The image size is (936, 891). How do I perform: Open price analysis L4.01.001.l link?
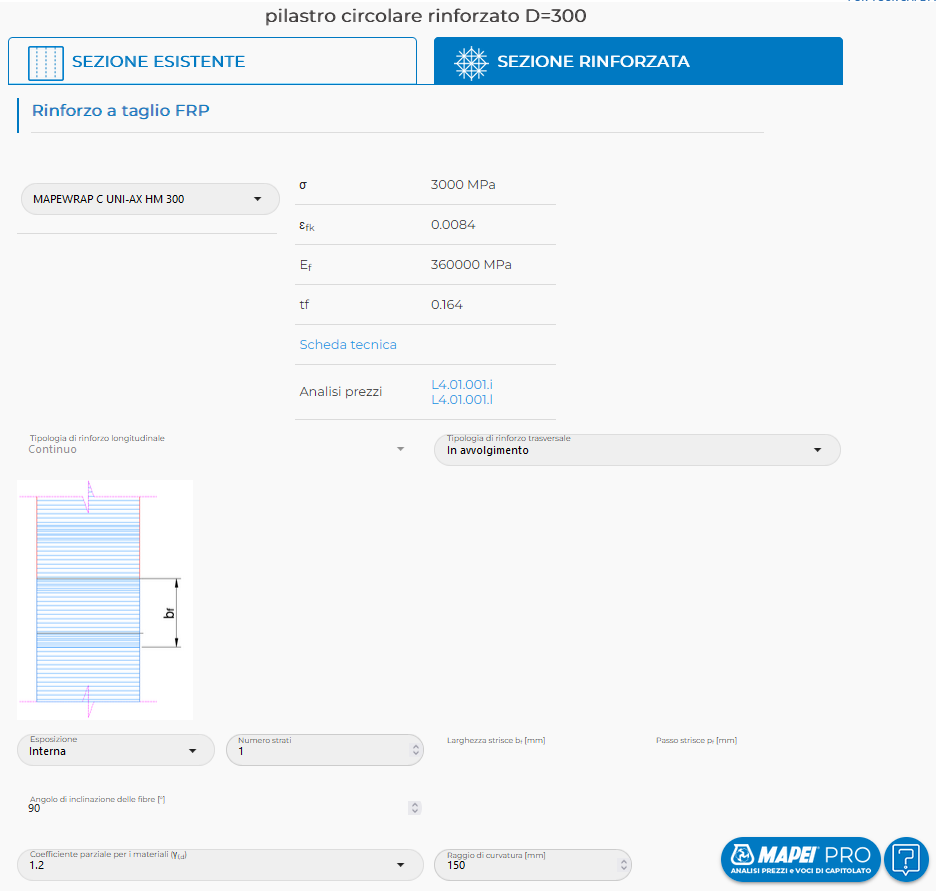point(462,400)
